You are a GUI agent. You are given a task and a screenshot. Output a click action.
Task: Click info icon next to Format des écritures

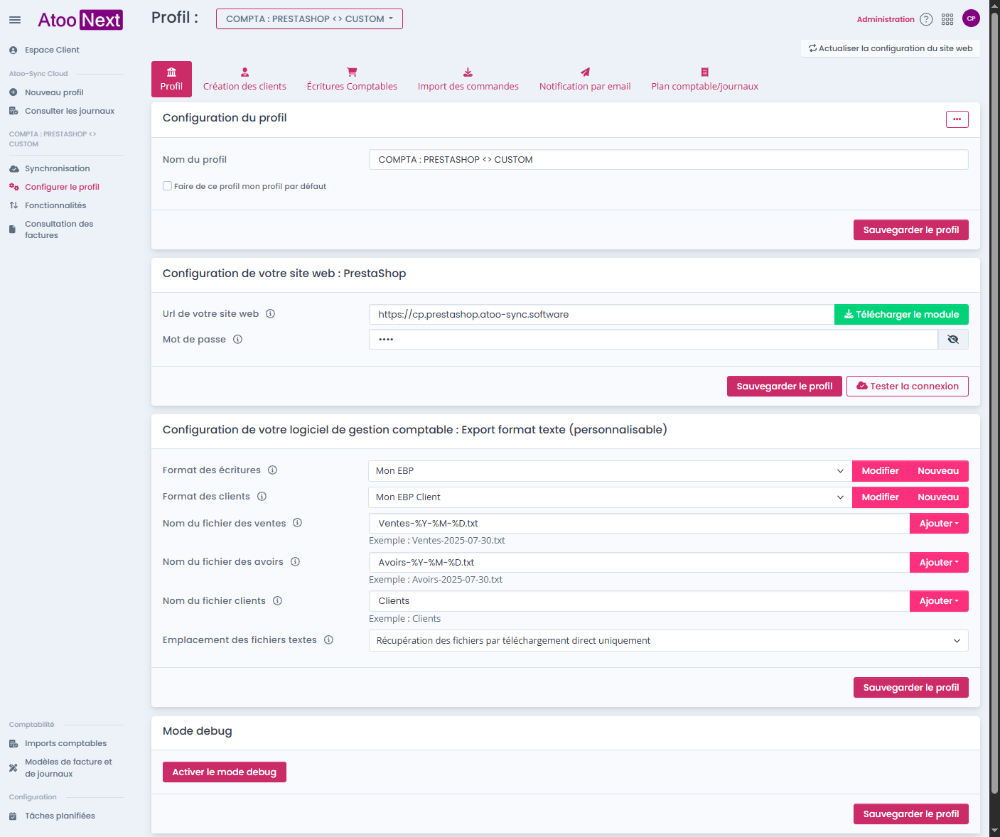272,470
